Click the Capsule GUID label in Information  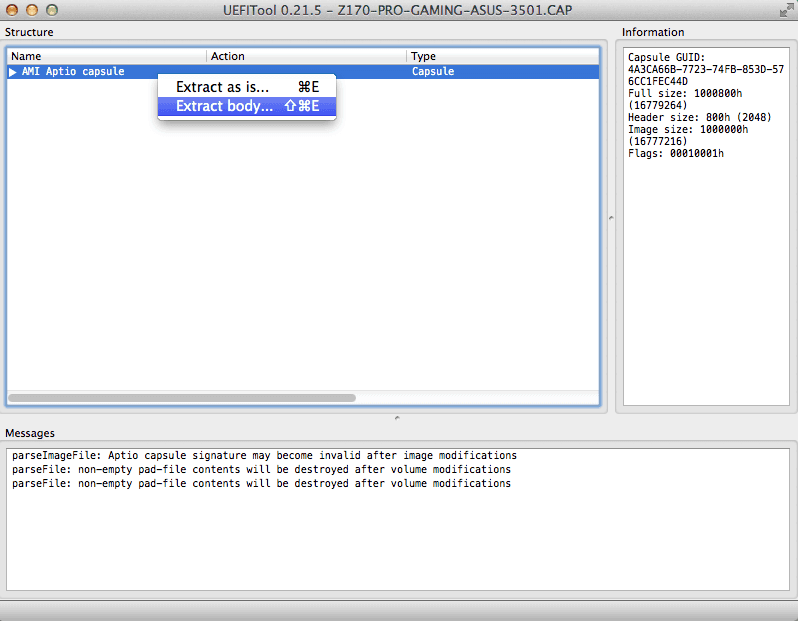[666, 57]
